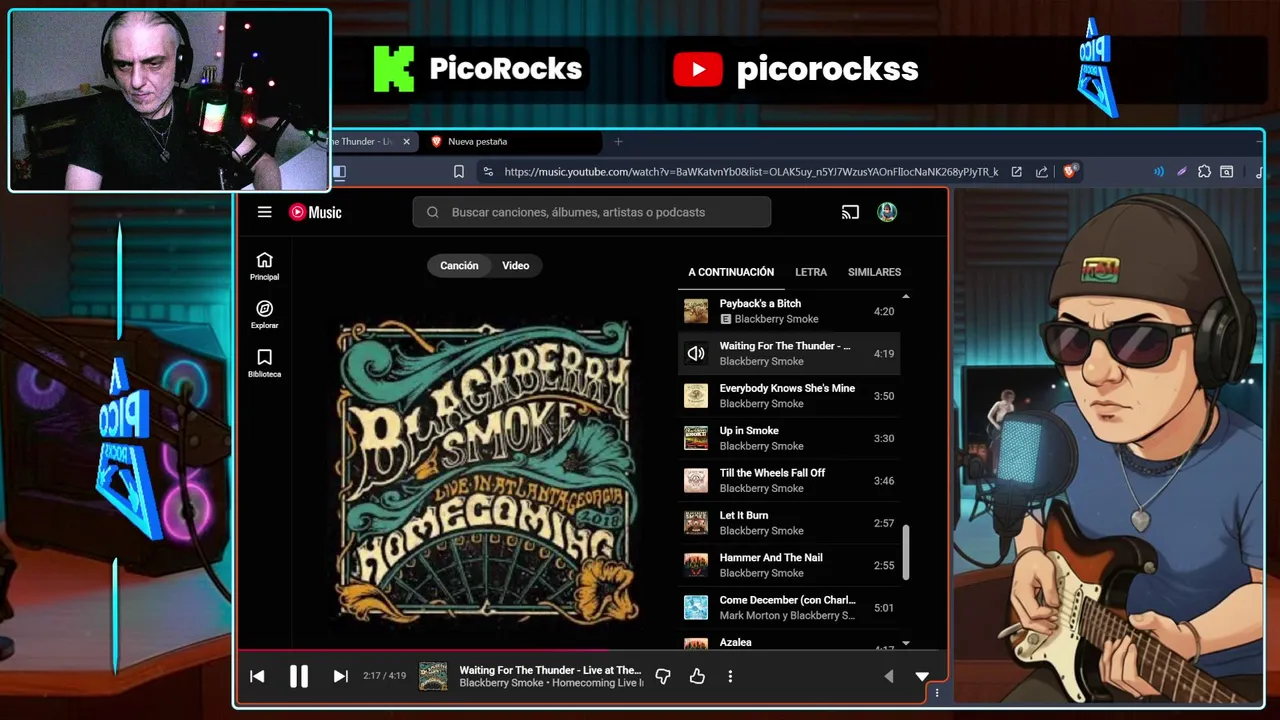Image resolution: width=1280 pixels, height=720 pixels.
Task: Click the player bar song thumbnail
Action: pyautogui.click(x=433, y=676)
